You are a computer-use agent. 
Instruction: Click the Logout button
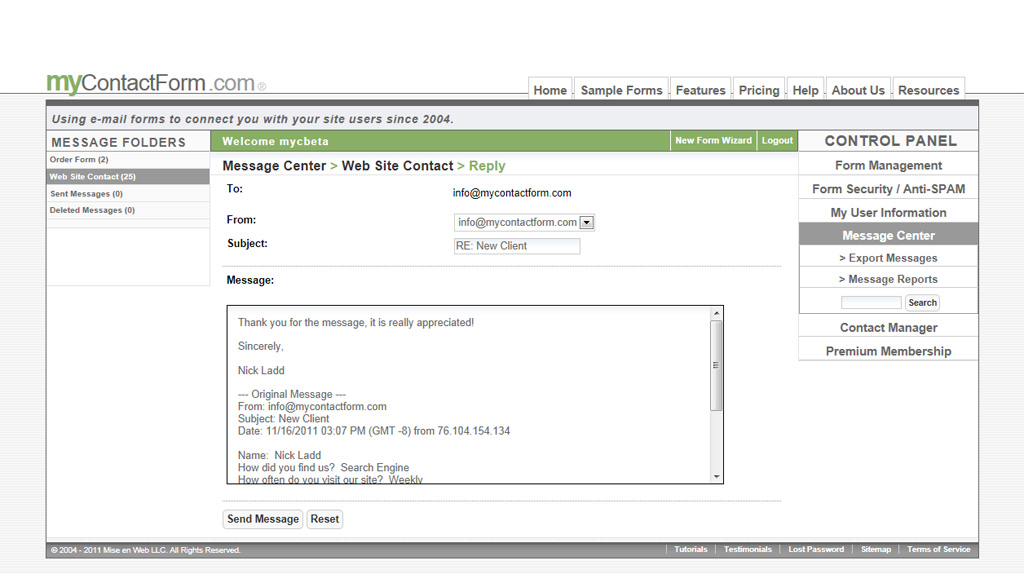777,140
